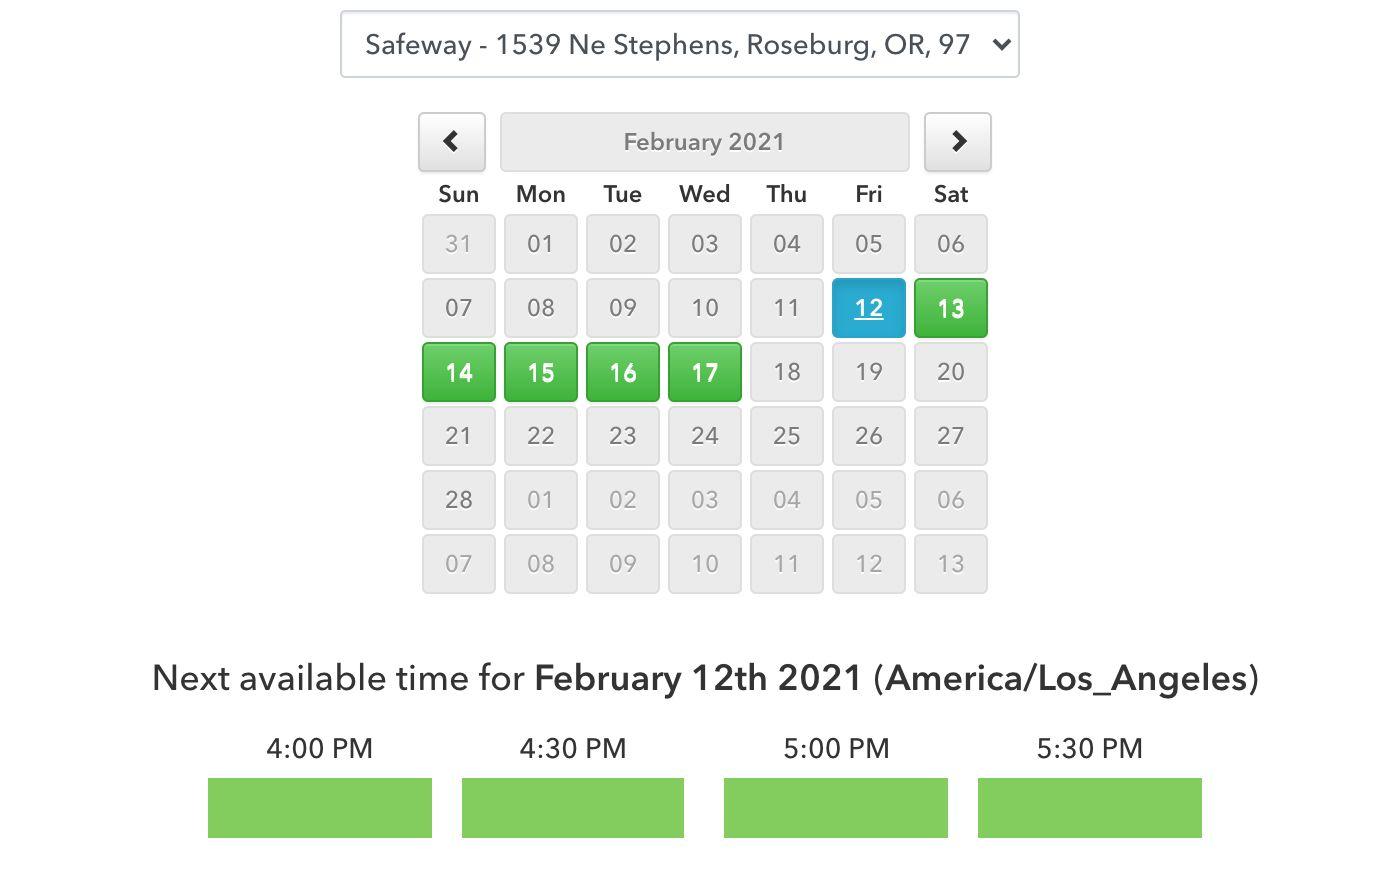The width and height of the screenshot is (1392, 888).
Task: Click January 31 in the calendar
Action: [459, 244]
